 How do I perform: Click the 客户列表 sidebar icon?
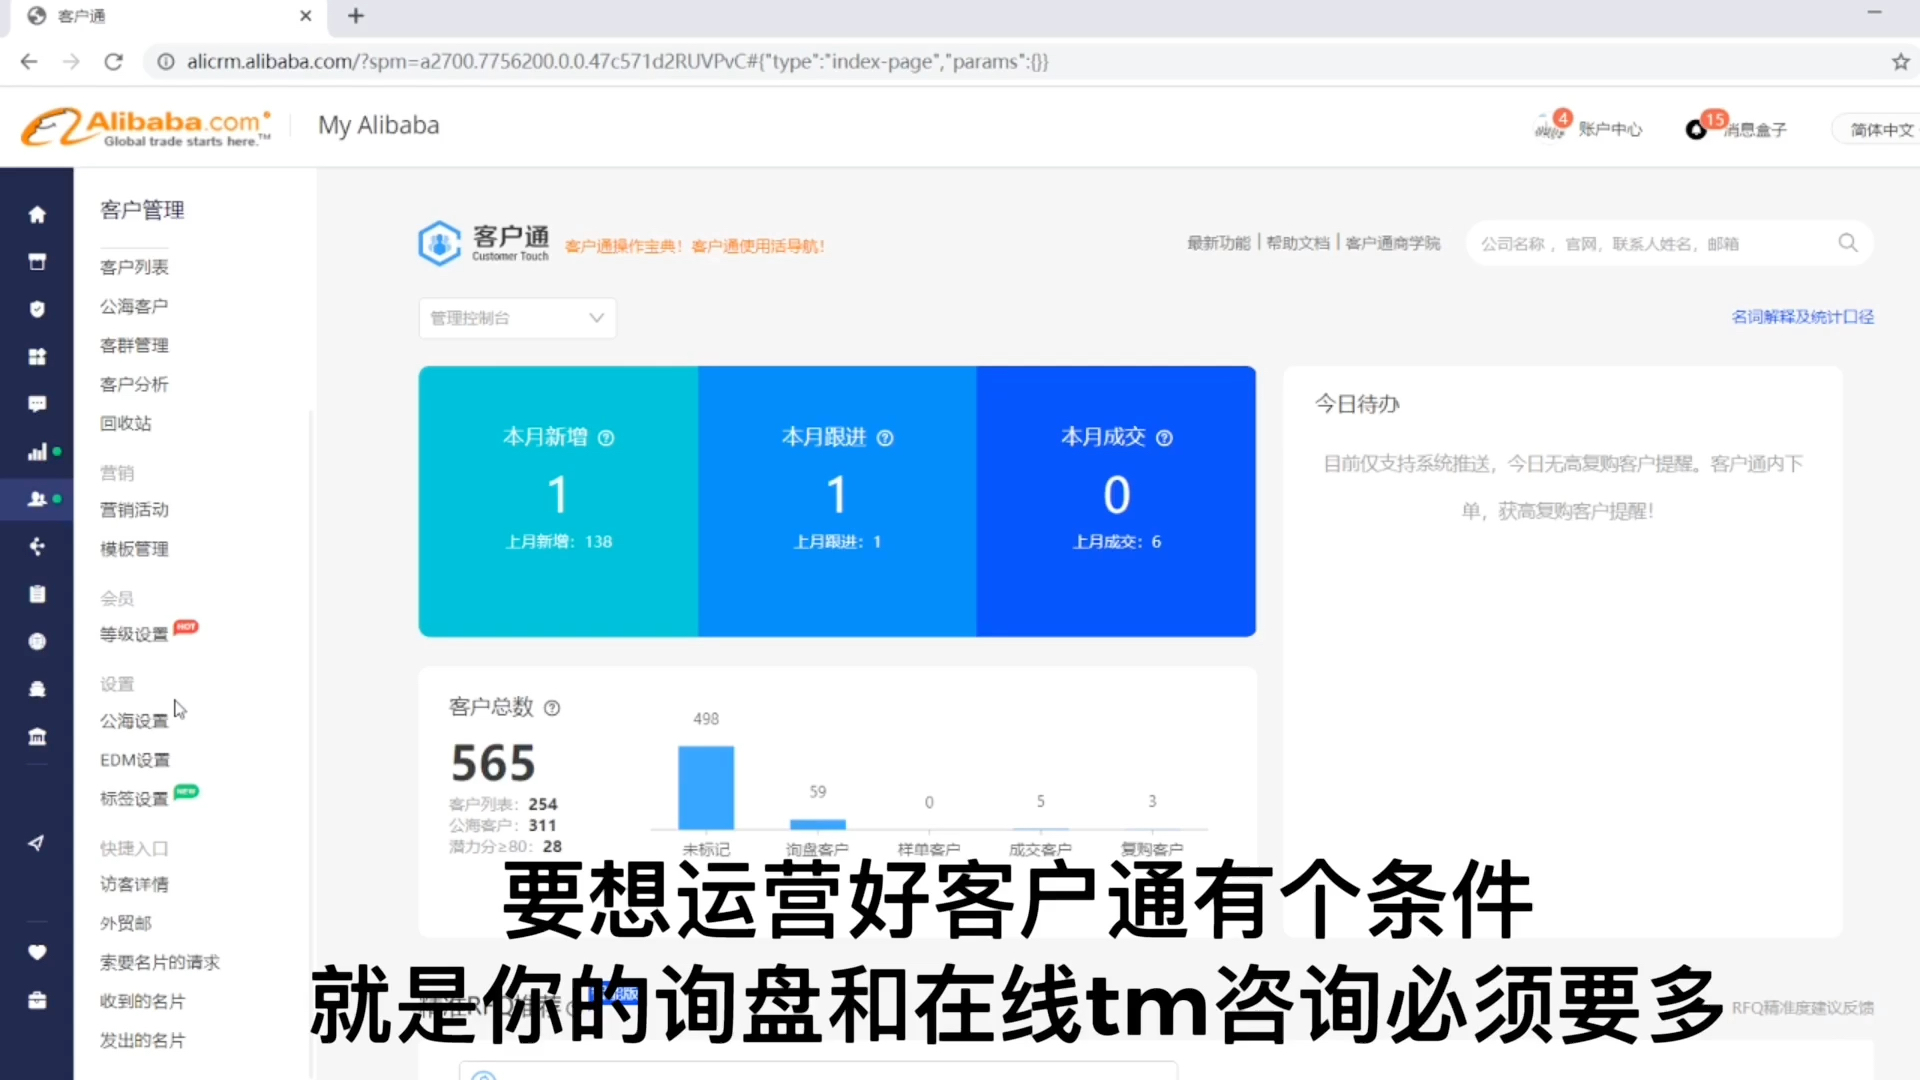pos(133,266)
